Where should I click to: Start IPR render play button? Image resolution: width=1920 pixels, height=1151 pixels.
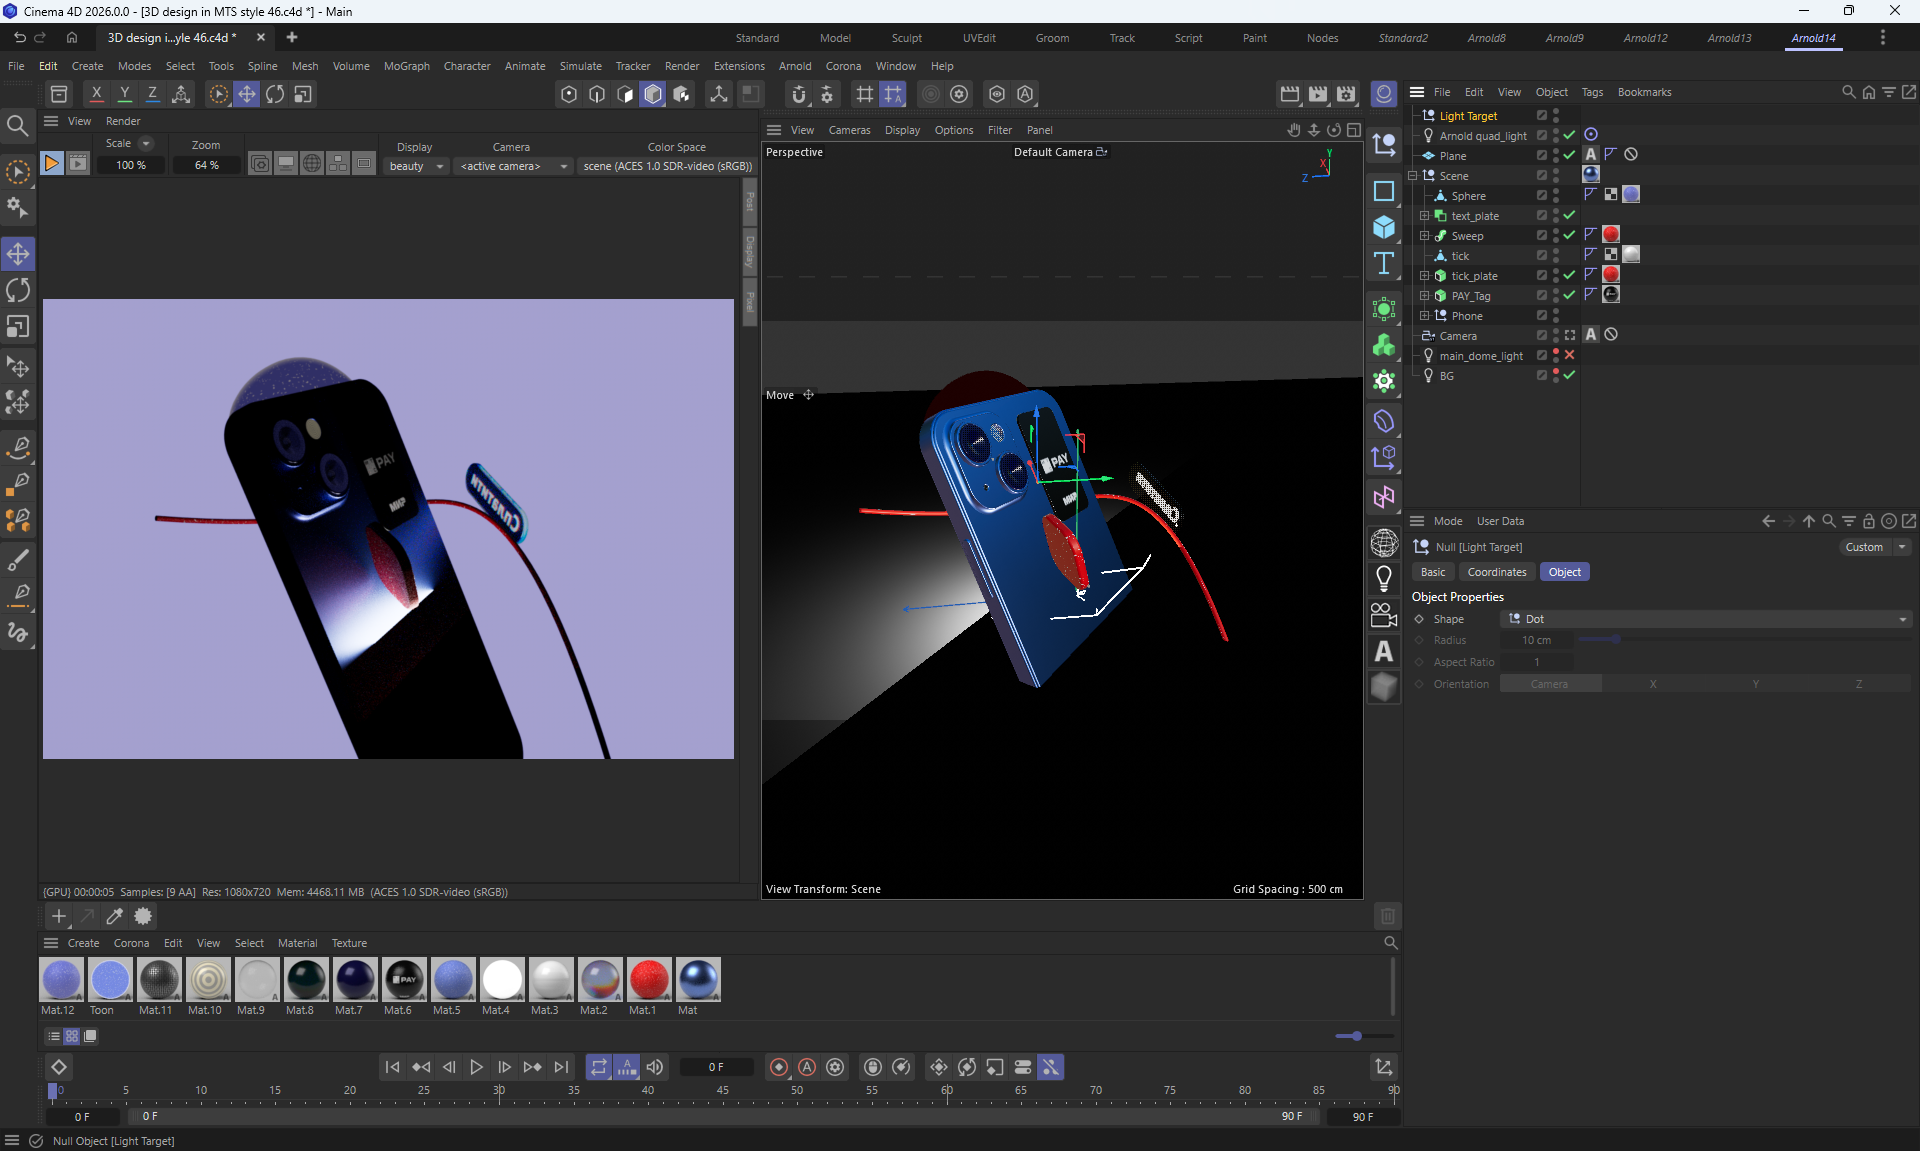[x=51, y=163]
